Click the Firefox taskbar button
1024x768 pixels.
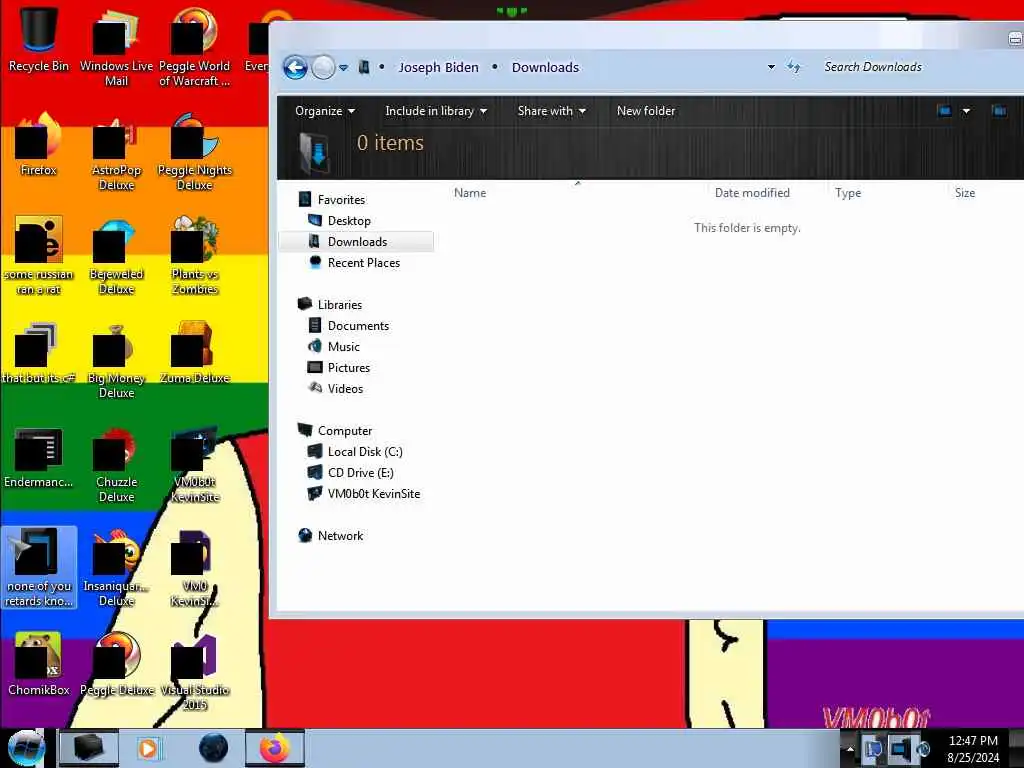pyautogui.click(x=274, y=748)
